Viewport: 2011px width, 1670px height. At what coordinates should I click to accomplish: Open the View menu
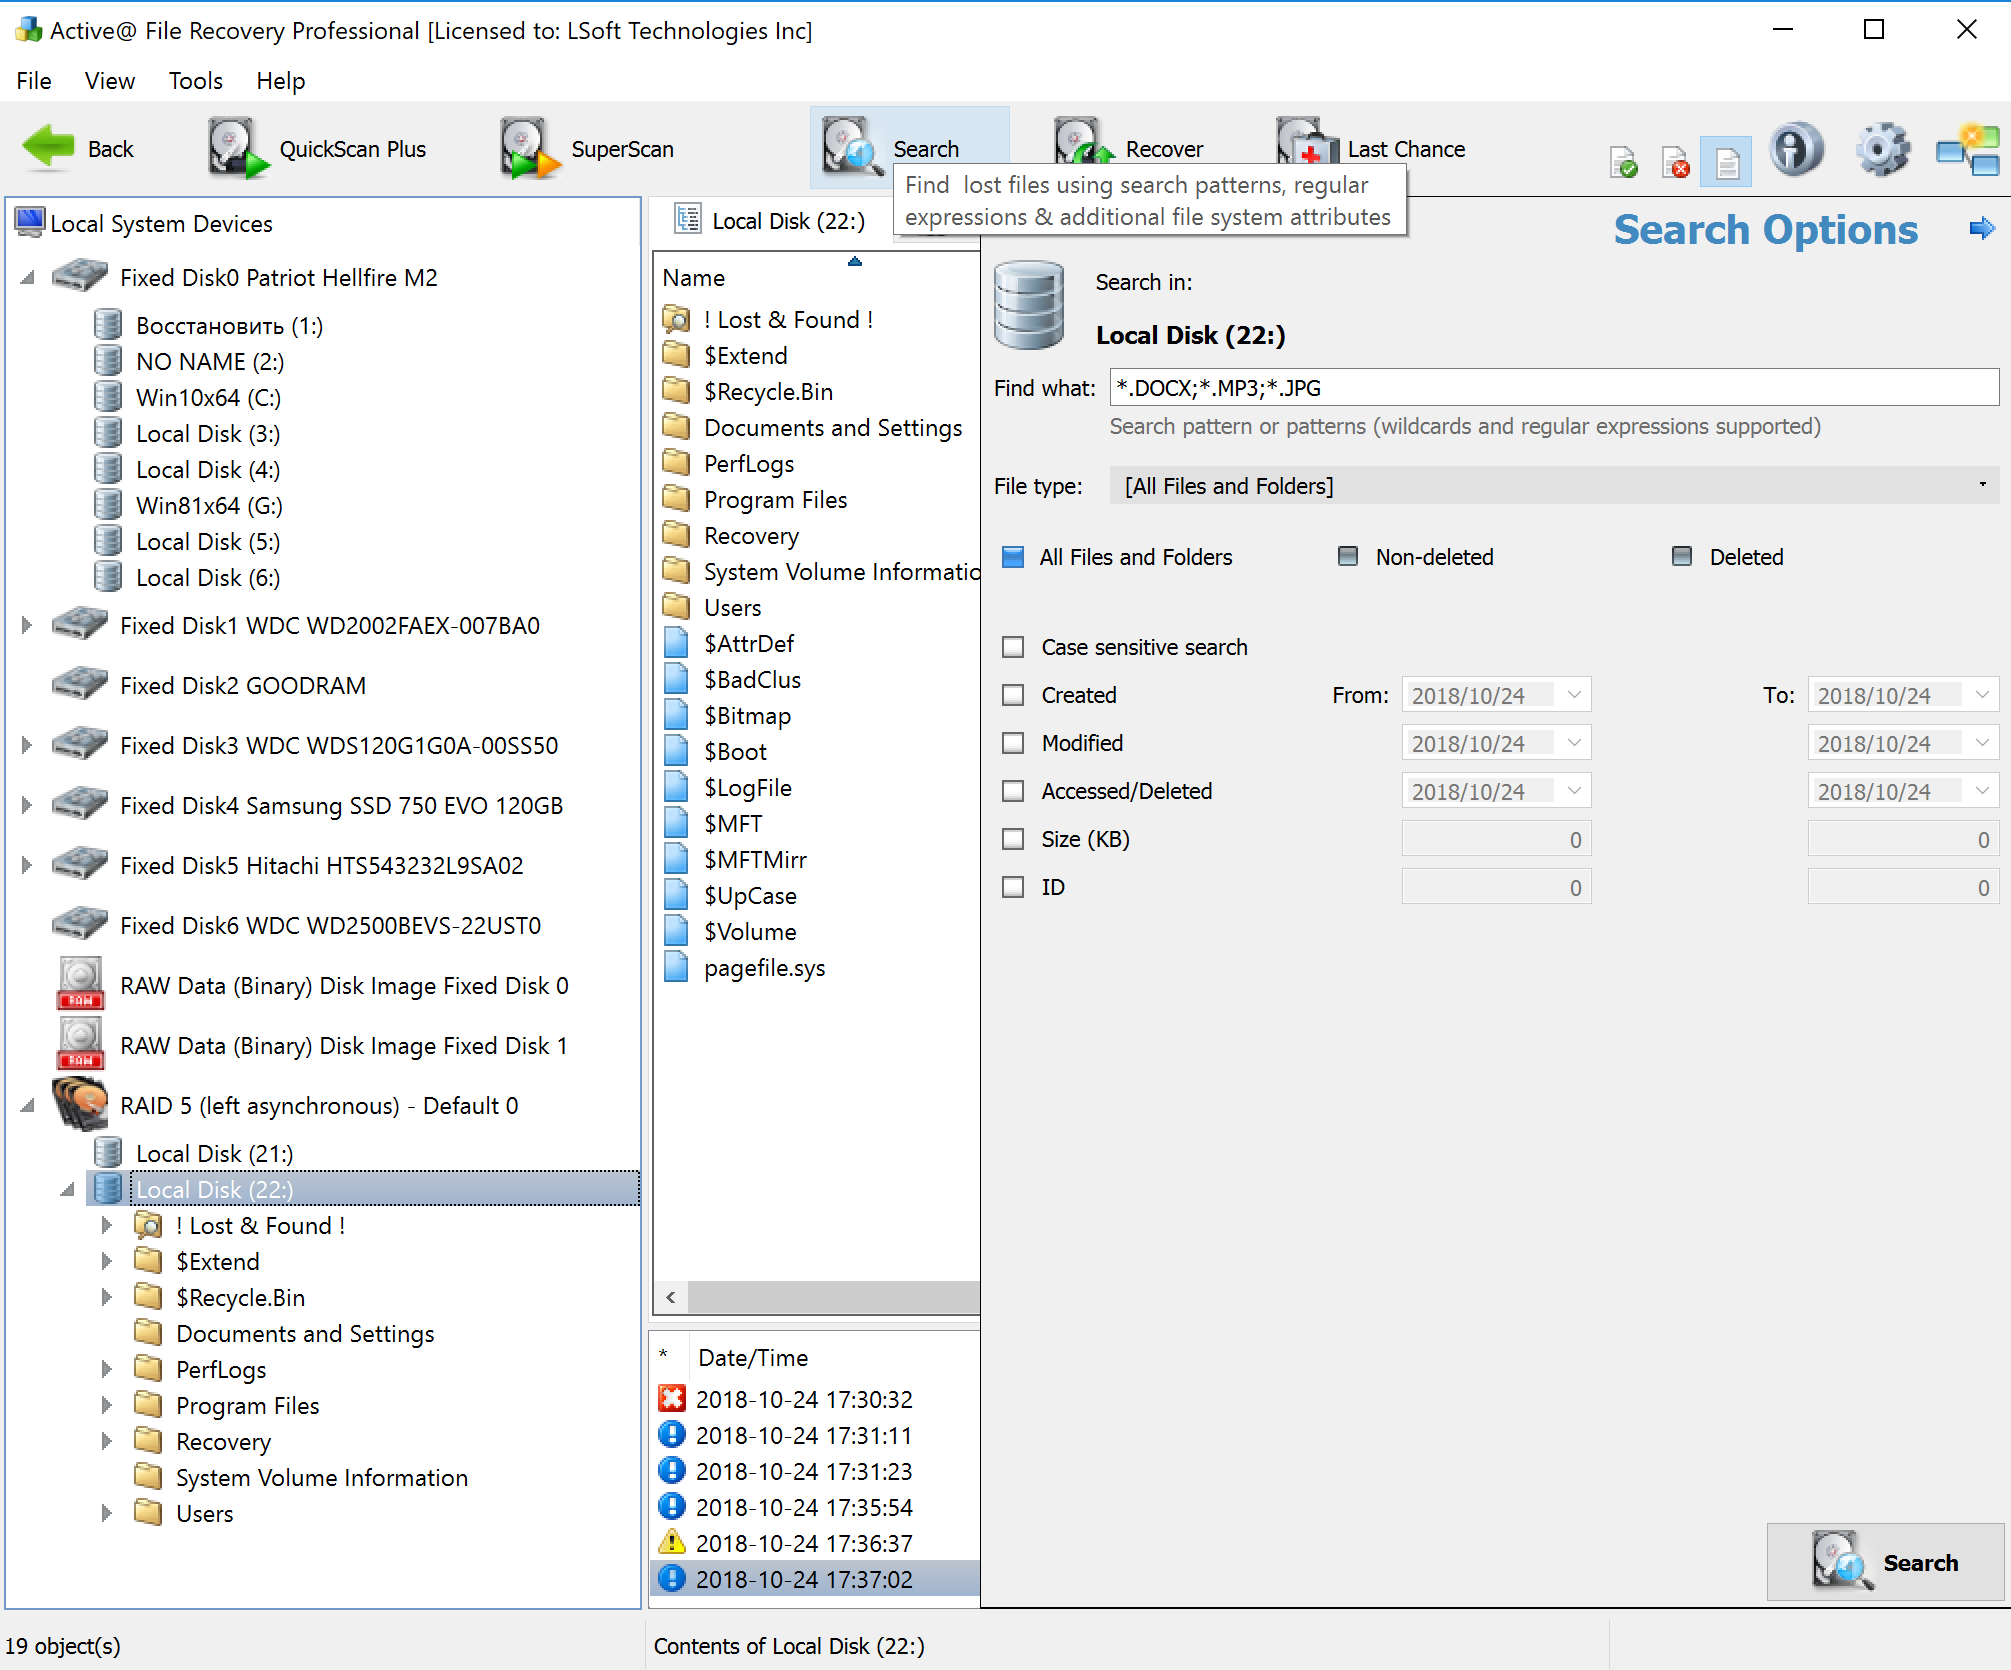click(110, 81)
